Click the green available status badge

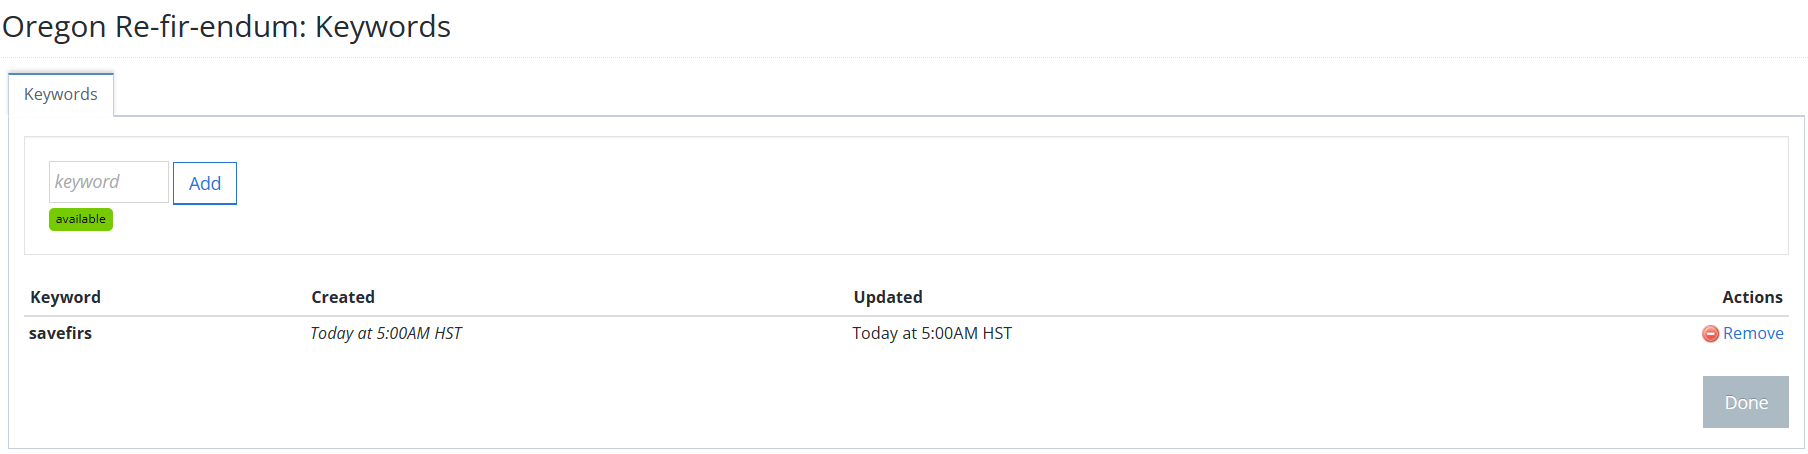pos(81,219)
